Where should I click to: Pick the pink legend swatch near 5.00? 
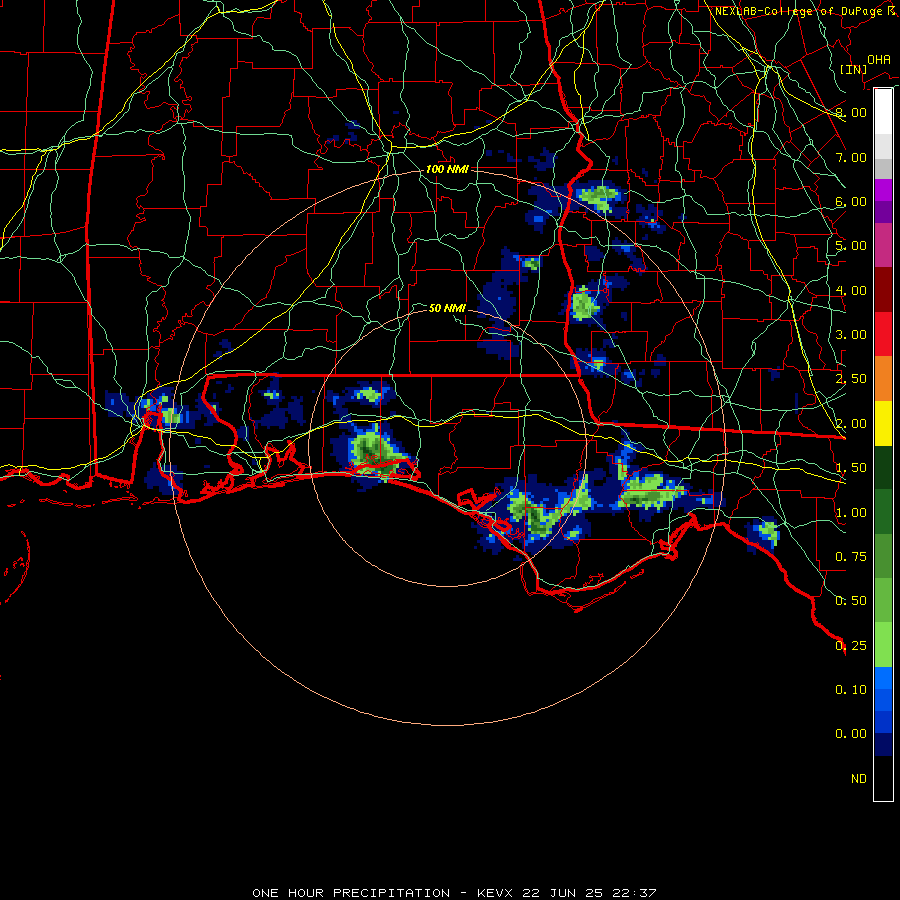point(883,245)
